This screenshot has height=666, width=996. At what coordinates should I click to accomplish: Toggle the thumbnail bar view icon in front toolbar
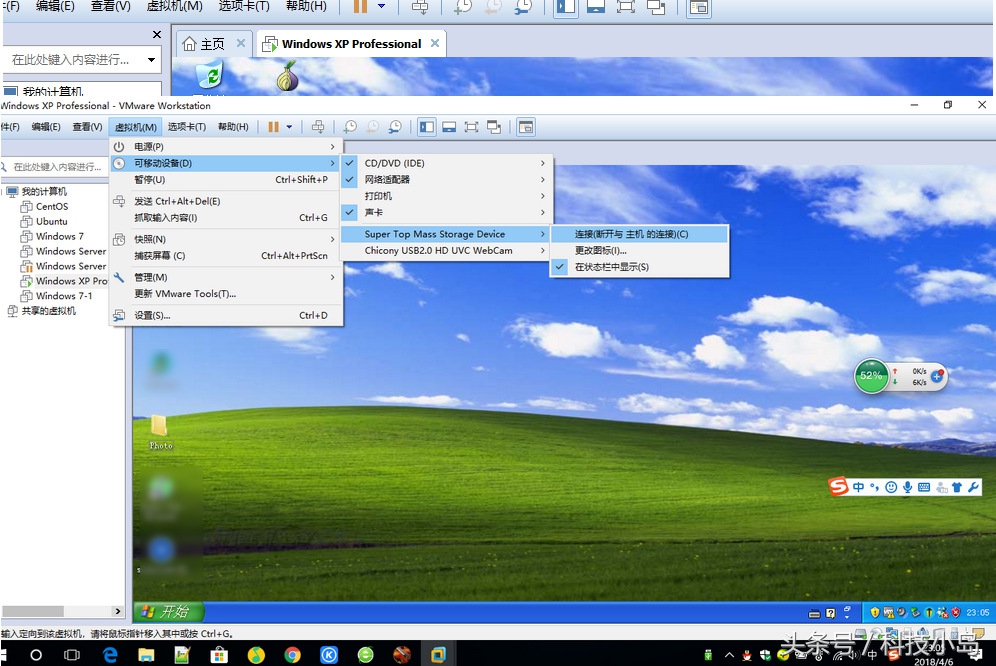tap(449, 127)
